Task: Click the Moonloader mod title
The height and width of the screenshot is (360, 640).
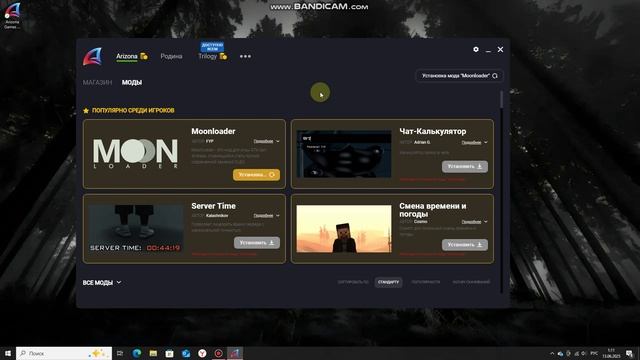Action: pyautogui.click(x=213, y=131)
